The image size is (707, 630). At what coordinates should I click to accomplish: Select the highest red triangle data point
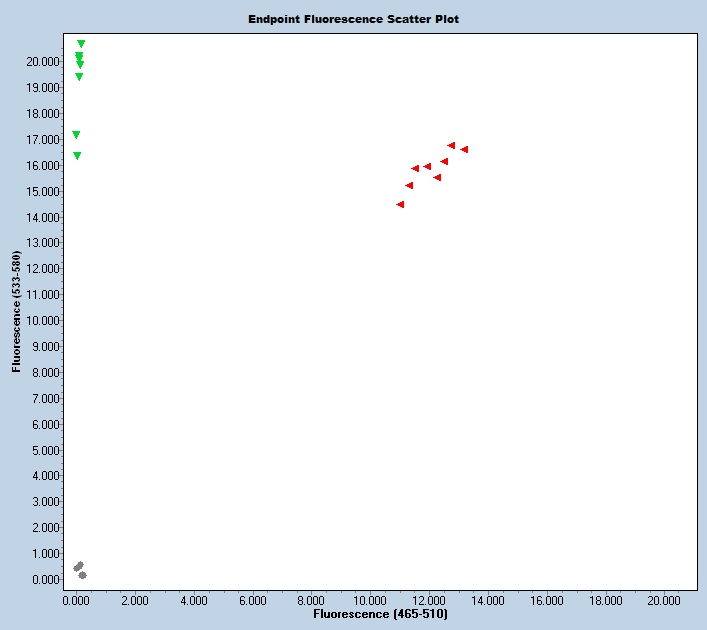pyautogui.click(x=451, y=146)
